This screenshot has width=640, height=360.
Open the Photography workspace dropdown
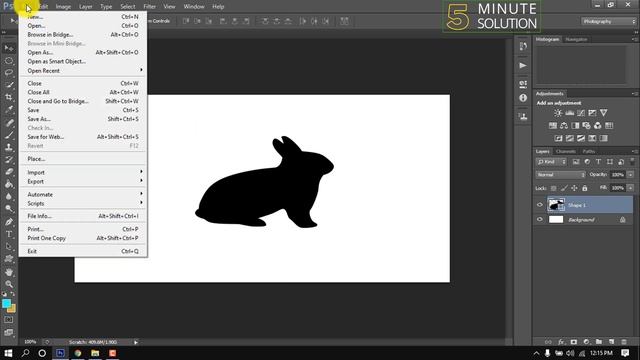[609, 21]
